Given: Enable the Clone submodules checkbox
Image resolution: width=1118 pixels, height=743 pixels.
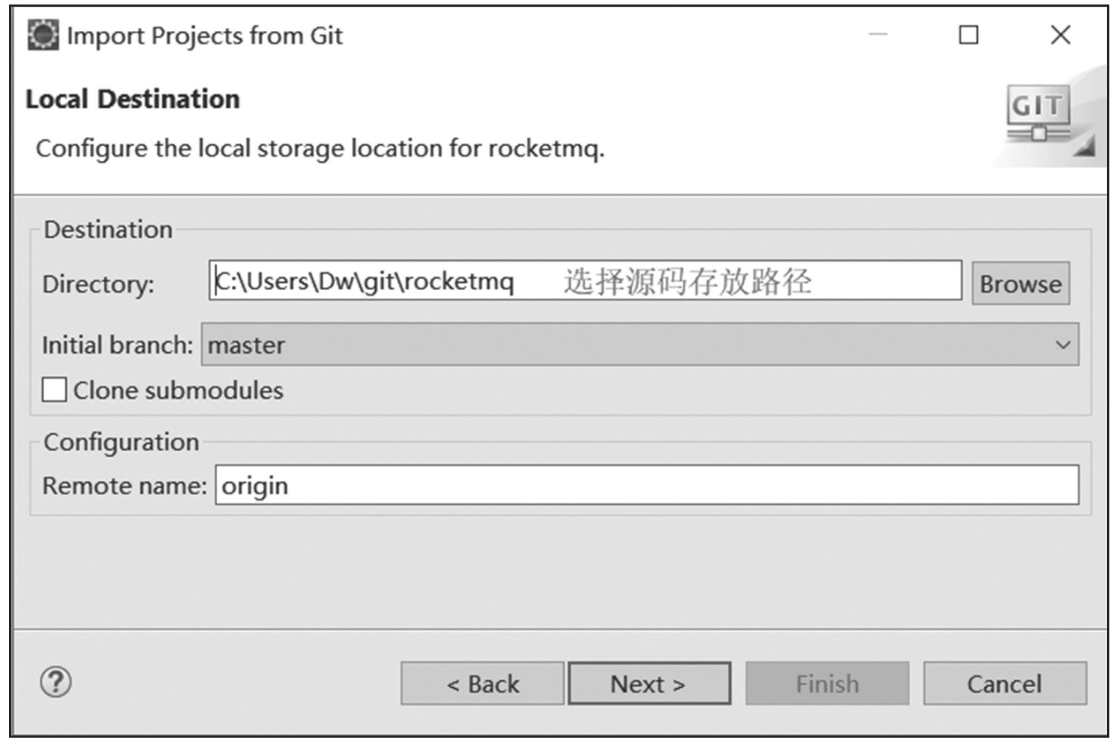Looking at the screenshot, I should (x=54, y=390).
